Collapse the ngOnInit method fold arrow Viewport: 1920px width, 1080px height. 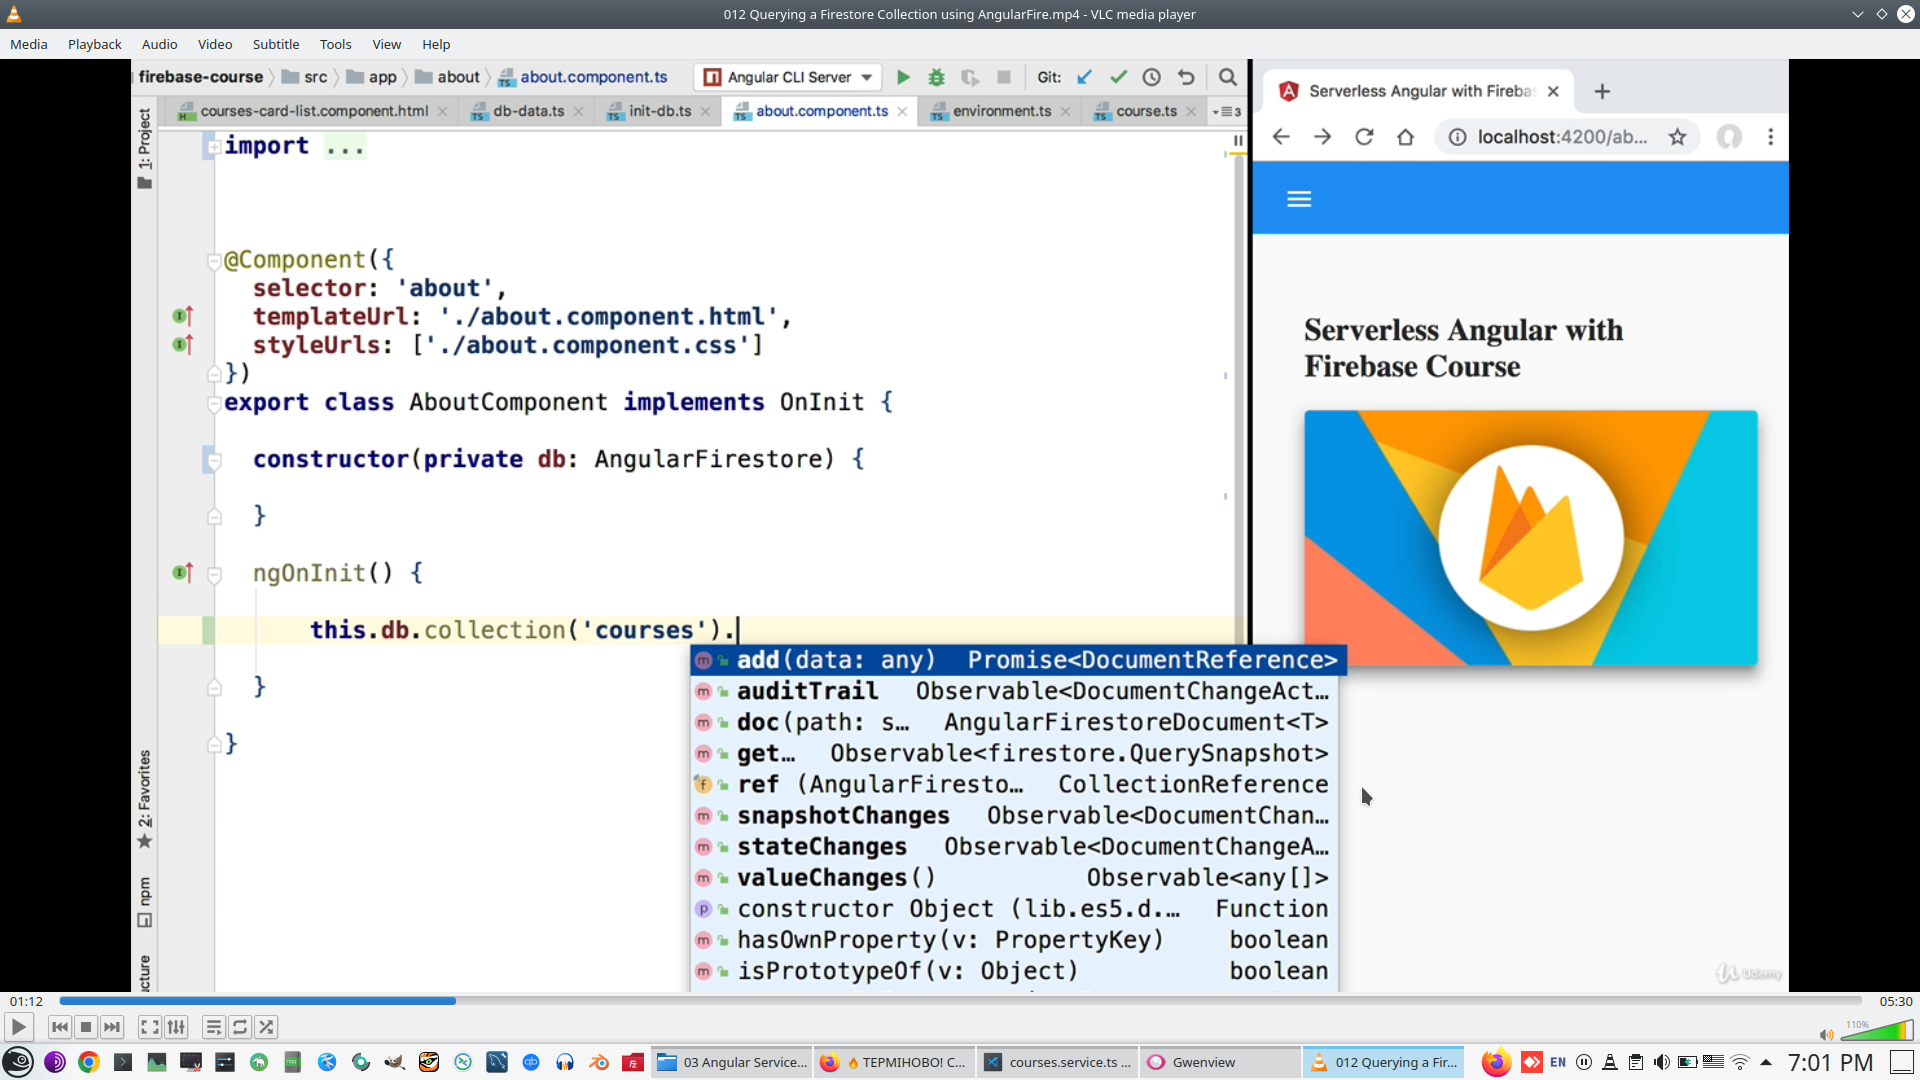214,574
